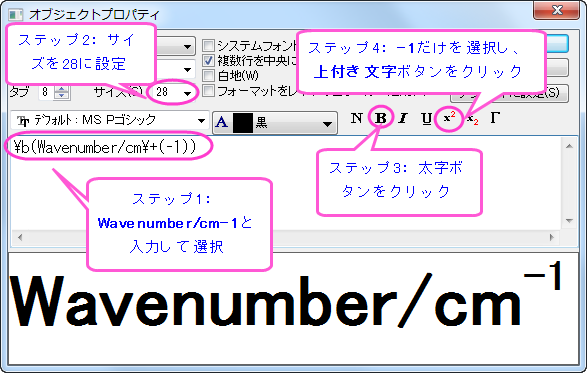Open the size 28 dropdown

coord(188,92)
